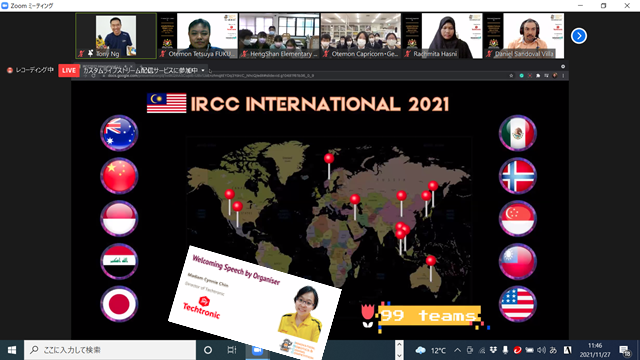Toggle the microphone tray icon
The height and width of the screenshot is (360, 640).
tap(505, 350)
